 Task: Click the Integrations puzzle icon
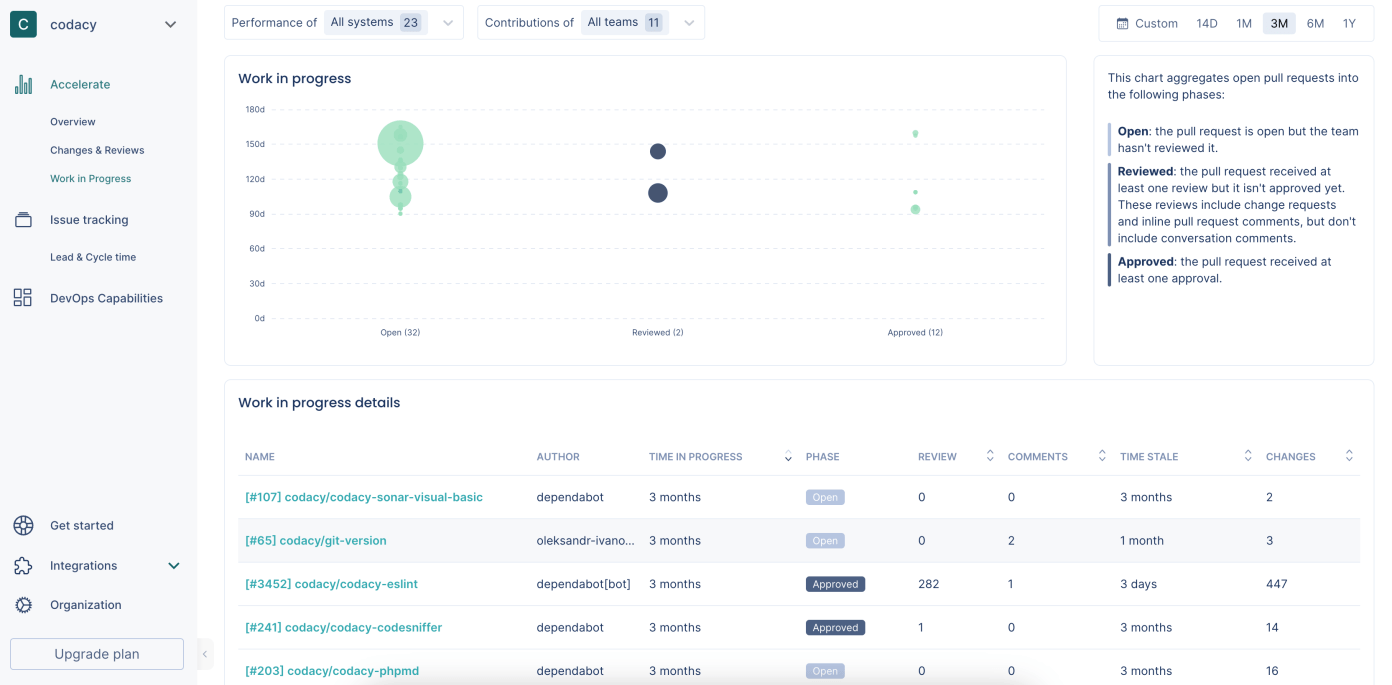point(23,566)
